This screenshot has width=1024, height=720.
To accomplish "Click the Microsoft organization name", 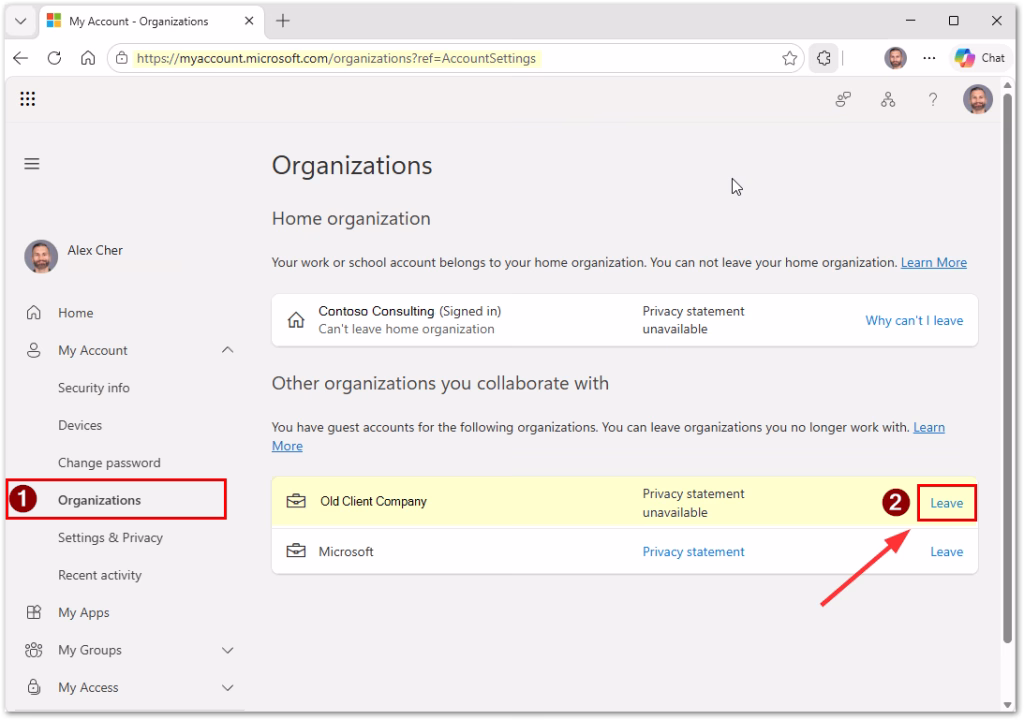I will coord(345,551).
